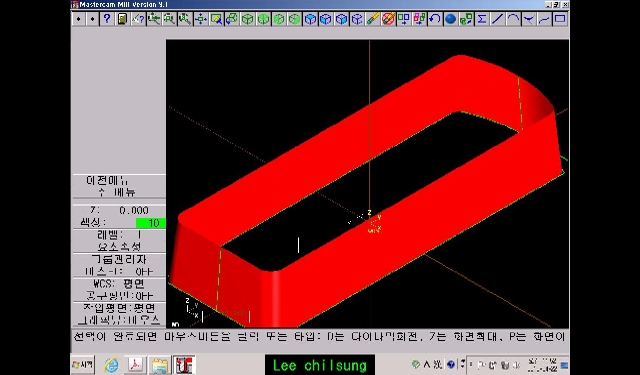Choose the Create Line tool icon

[x=497, y=19]
